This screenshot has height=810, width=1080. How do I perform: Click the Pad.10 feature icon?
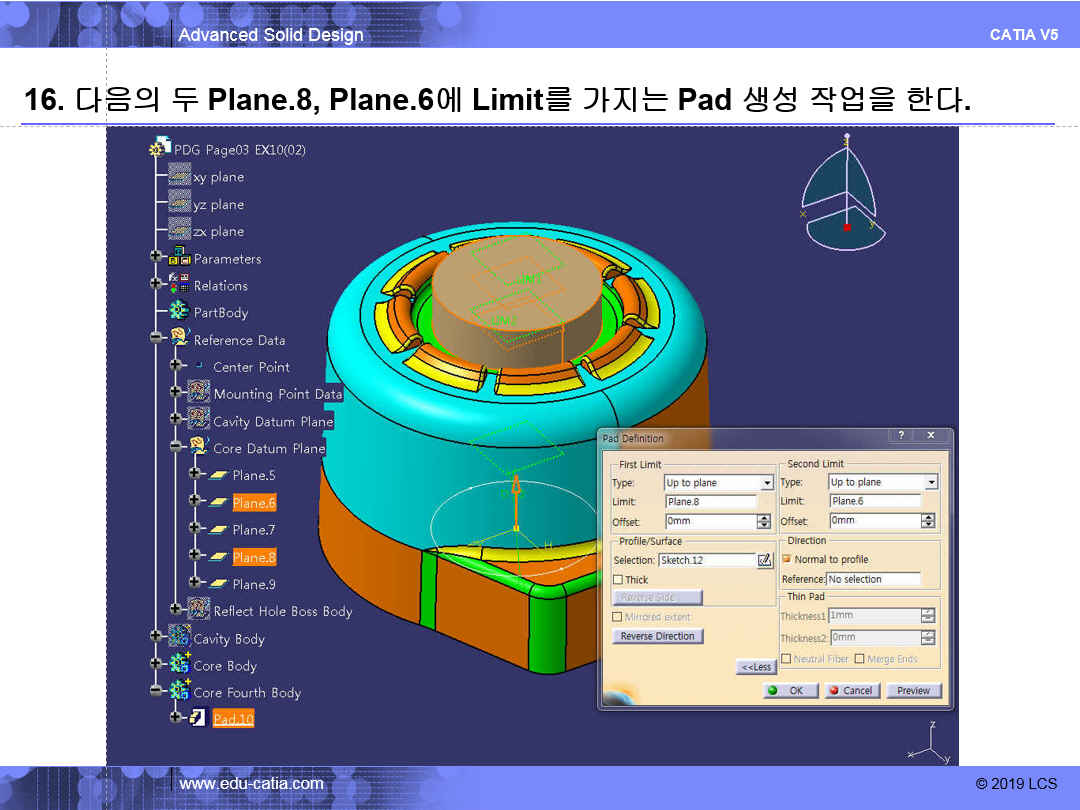(198, 718)
